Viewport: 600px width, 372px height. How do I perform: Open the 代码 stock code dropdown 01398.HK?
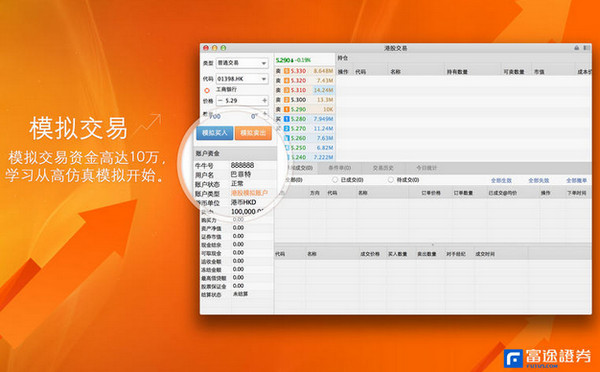pos(242,79)
